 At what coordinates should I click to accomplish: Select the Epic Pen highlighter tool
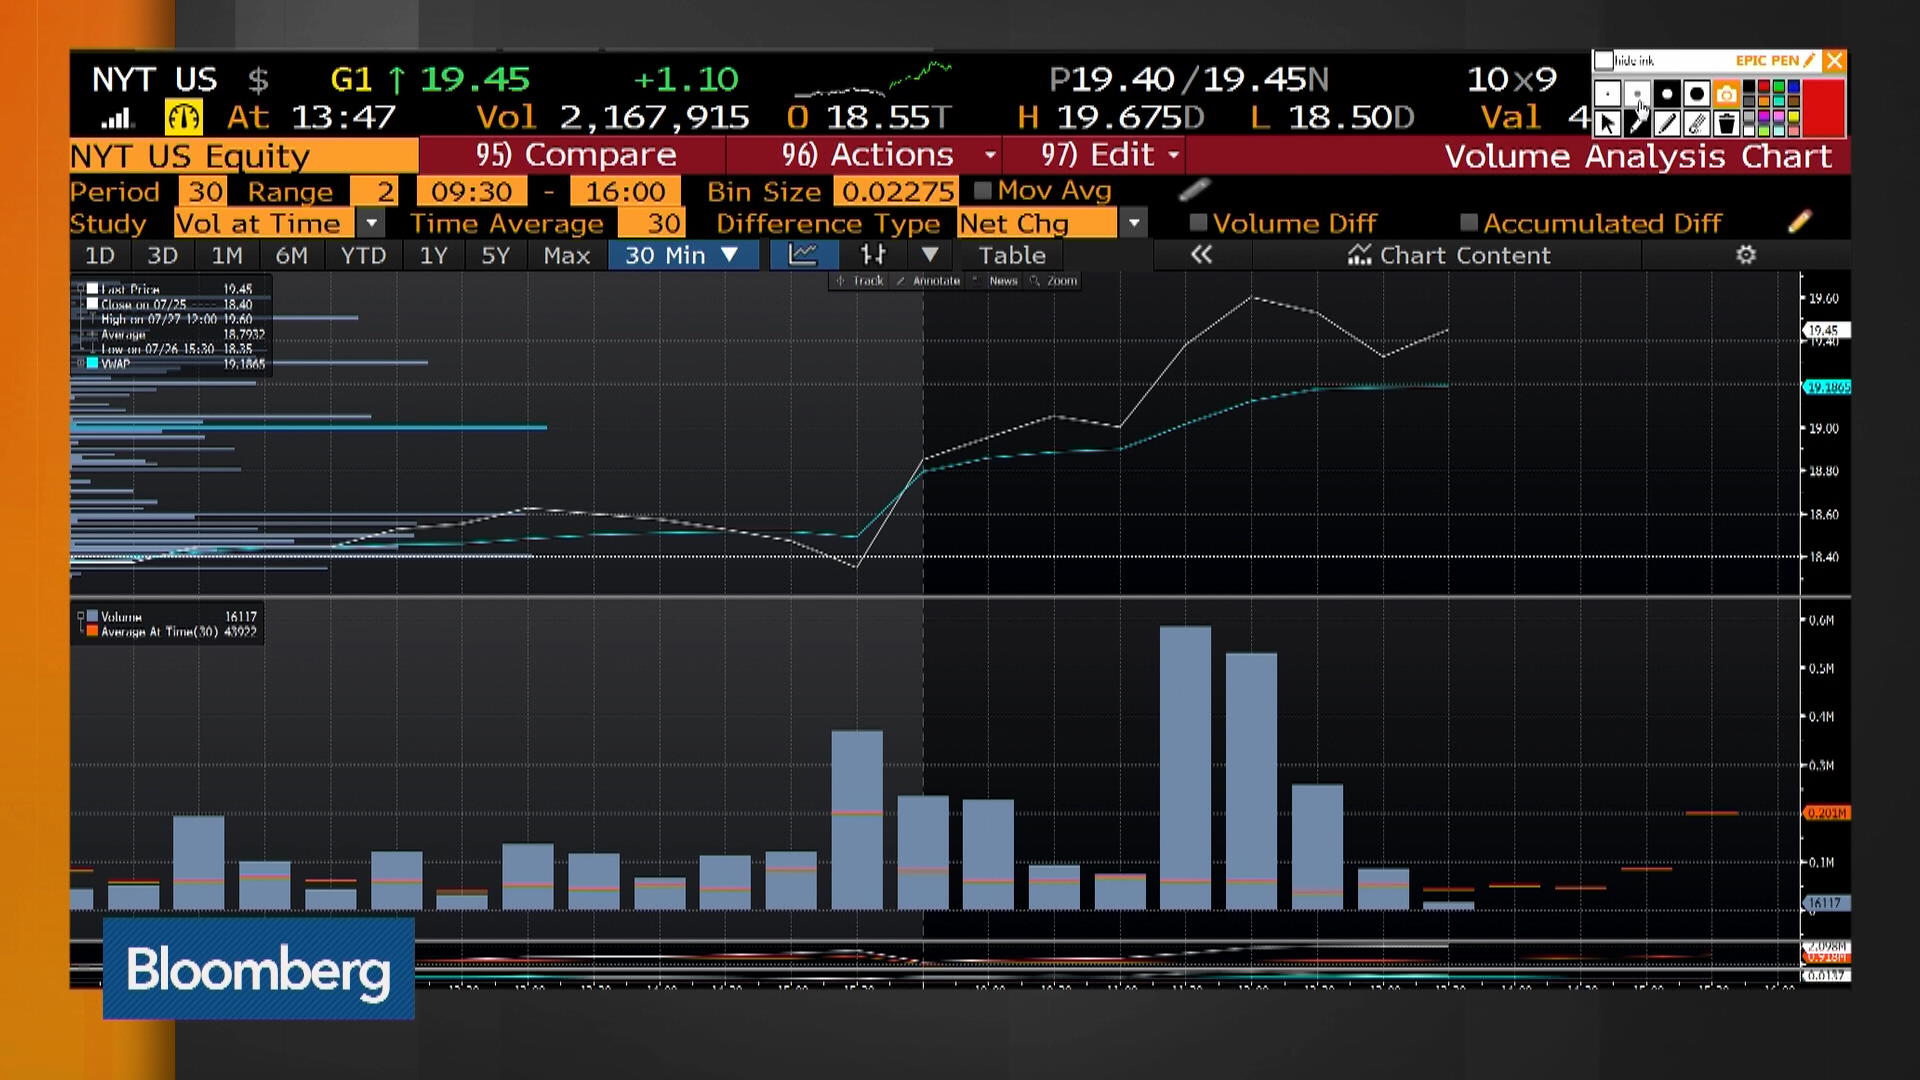(x=1695, y=124)
